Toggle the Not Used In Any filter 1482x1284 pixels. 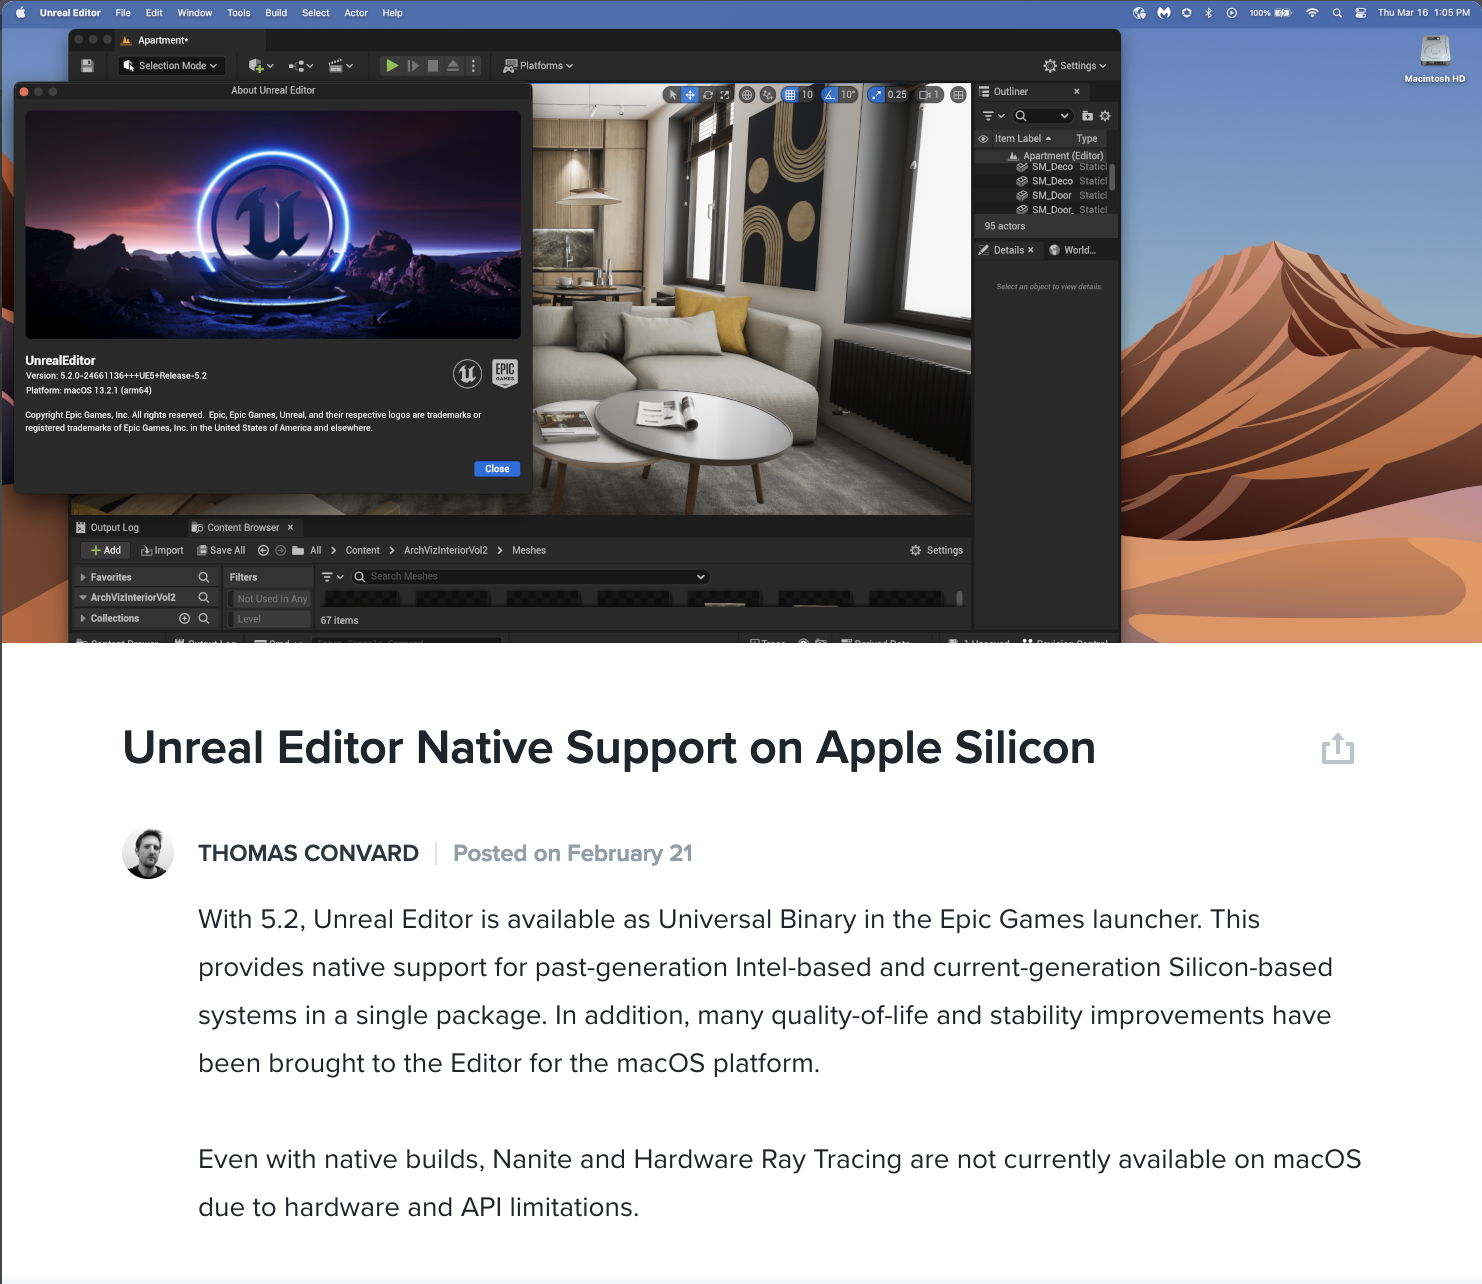tap(270, 599)
